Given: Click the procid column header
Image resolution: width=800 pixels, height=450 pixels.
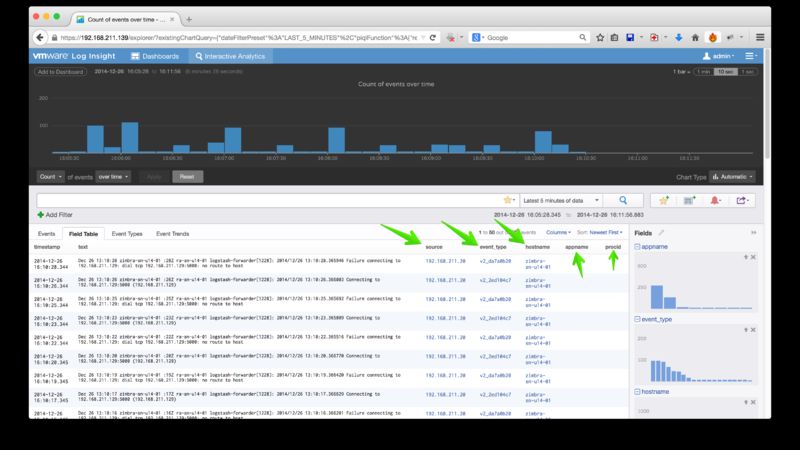Looking at the screenshot, I should click(x=613, y=247).
